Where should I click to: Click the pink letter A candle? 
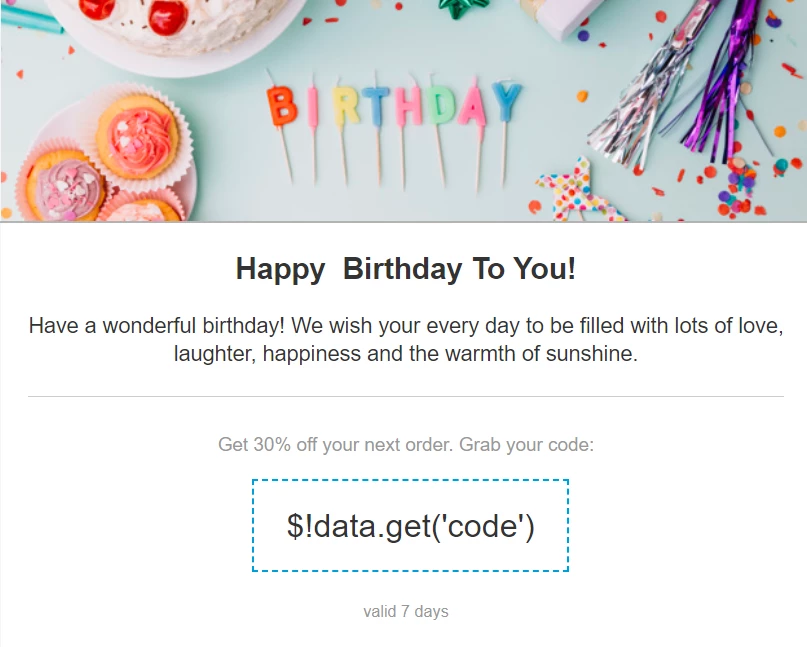coord(472,106)
